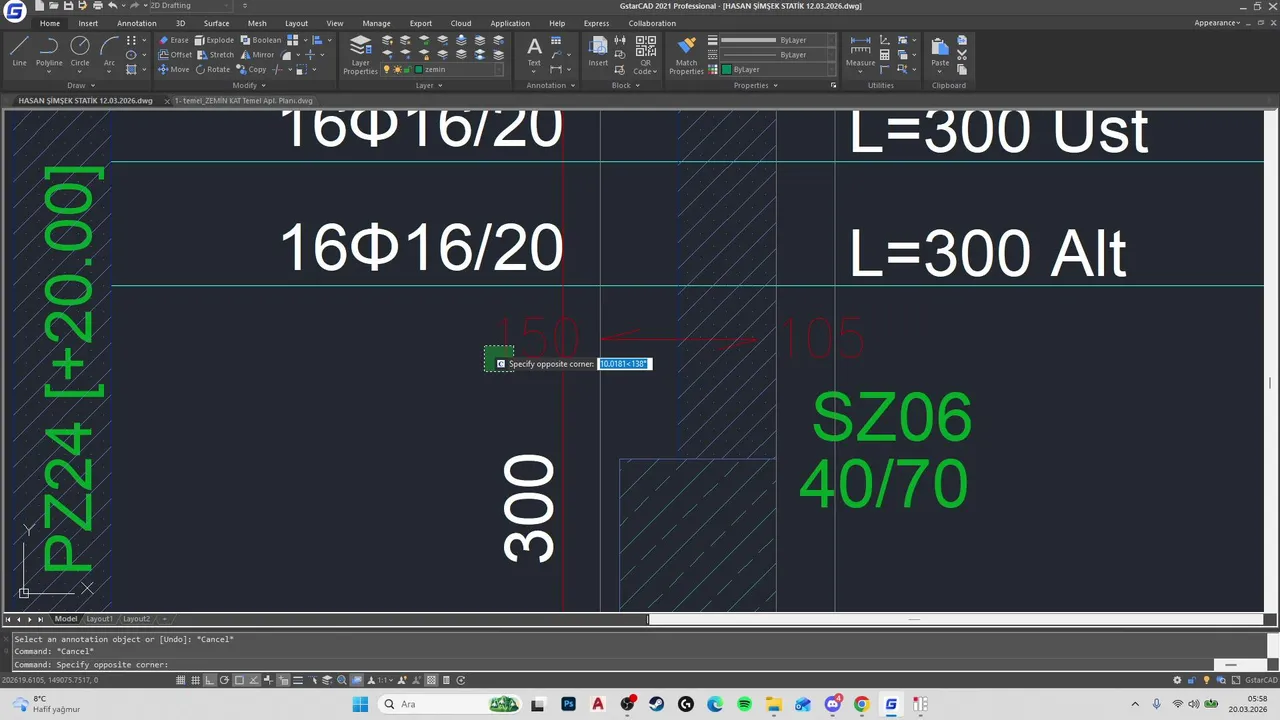The width and height of the screenshot is (1280, 720).
Task: Switch to the Layout1 tab
Action: tap(99, 619)
